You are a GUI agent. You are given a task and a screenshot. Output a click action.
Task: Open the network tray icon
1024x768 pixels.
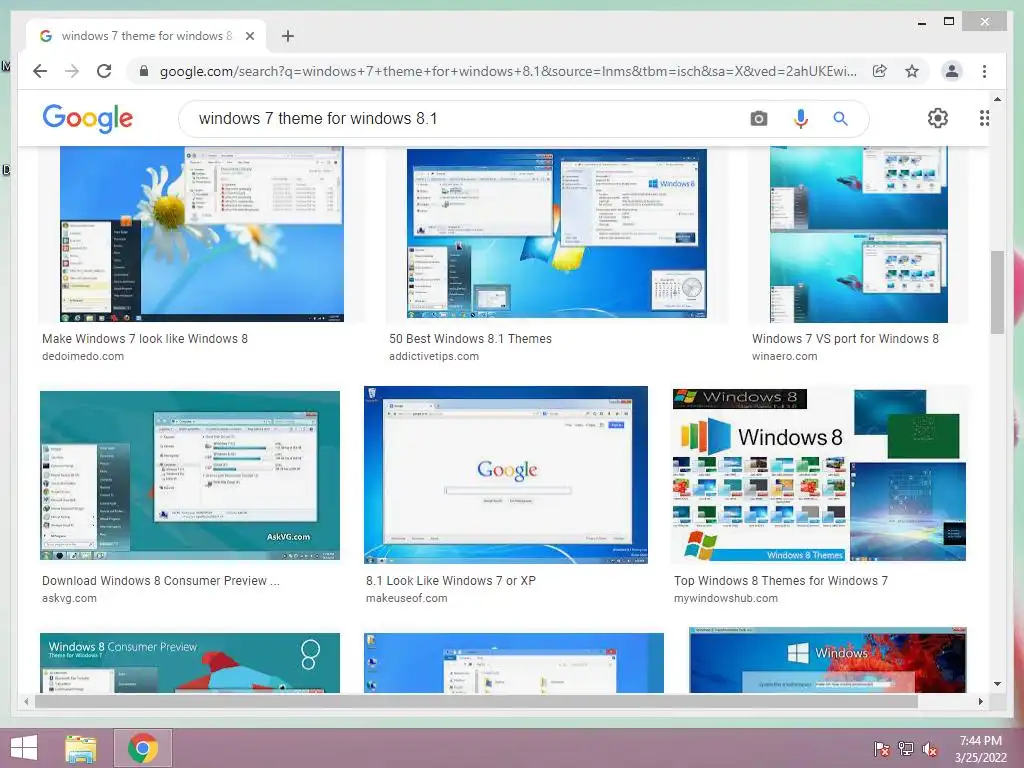(906, 749)
